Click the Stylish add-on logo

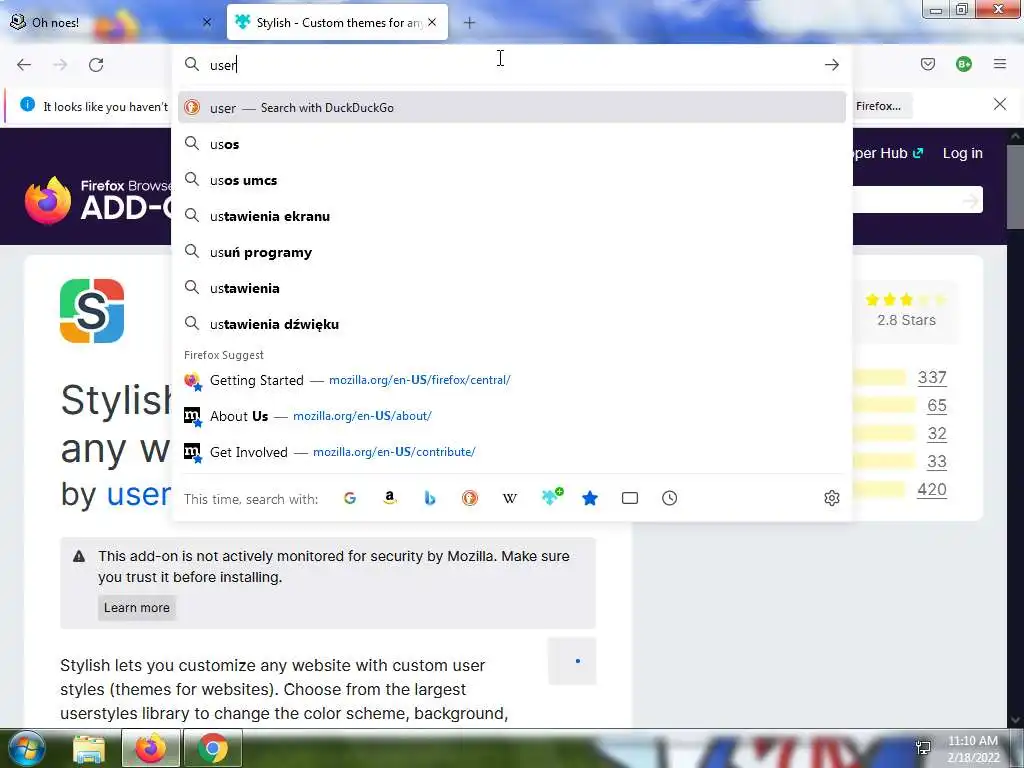[92, 311]
